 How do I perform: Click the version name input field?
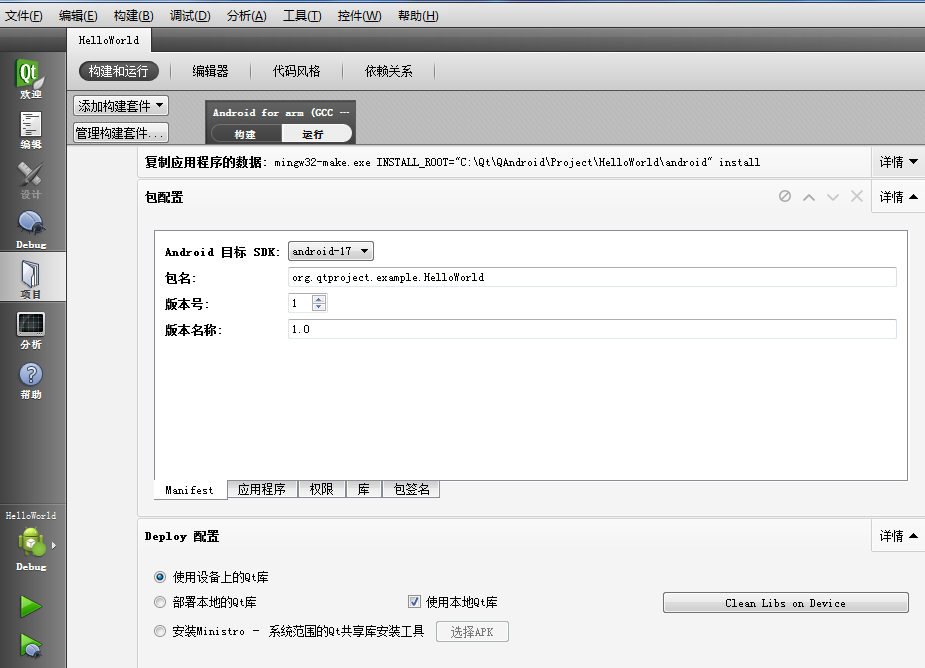coord(592,329)
